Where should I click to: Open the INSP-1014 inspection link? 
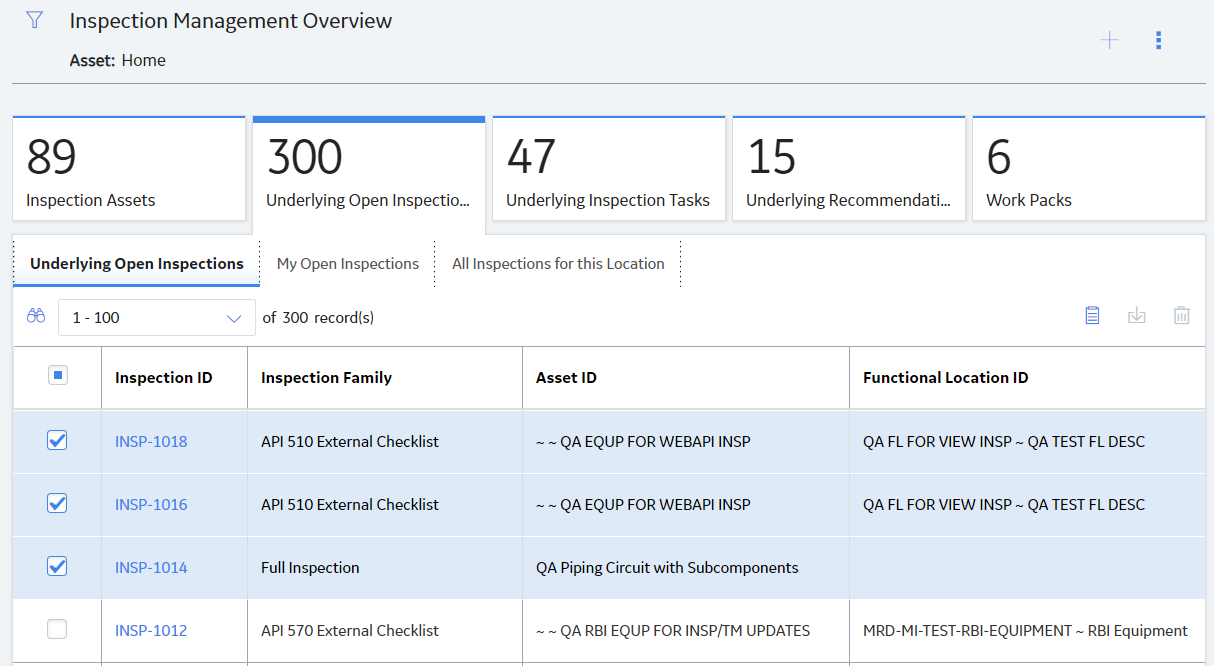pyautogui.click(x=151, y=567)
